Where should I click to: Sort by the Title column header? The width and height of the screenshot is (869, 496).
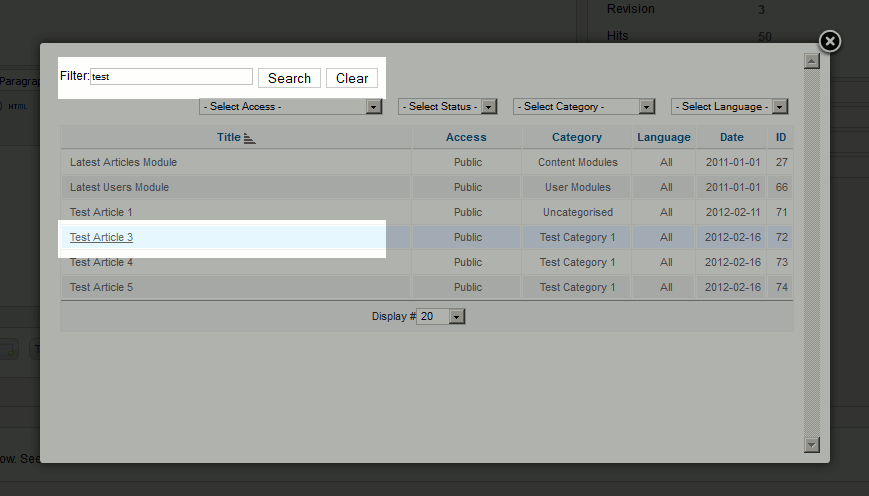tap(228, 137)
